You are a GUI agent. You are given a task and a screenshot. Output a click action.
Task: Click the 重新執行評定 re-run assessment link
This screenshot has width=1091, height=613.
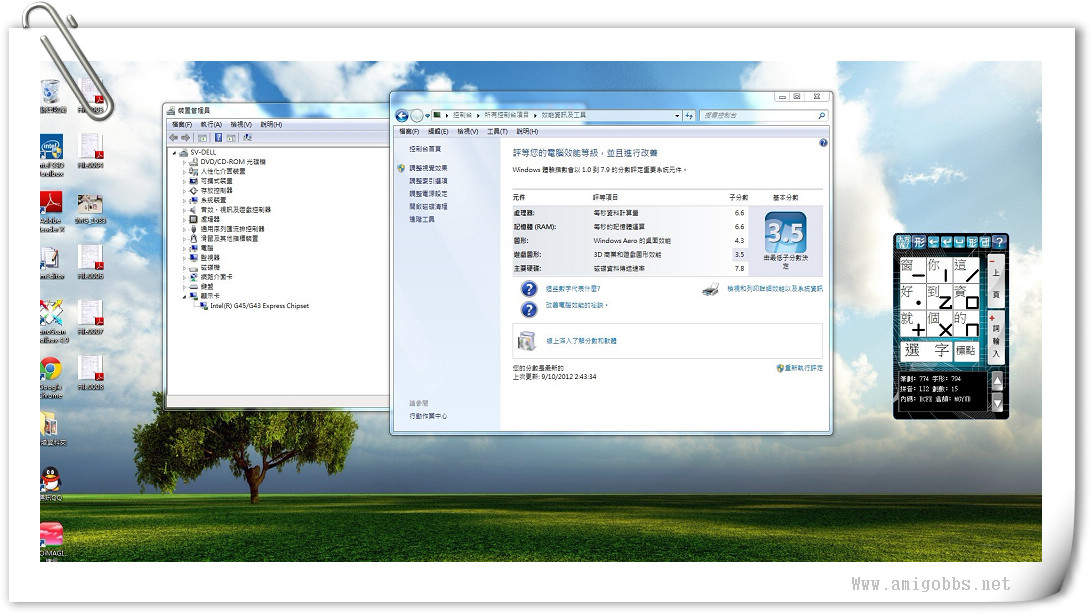[x=804, y=368]
